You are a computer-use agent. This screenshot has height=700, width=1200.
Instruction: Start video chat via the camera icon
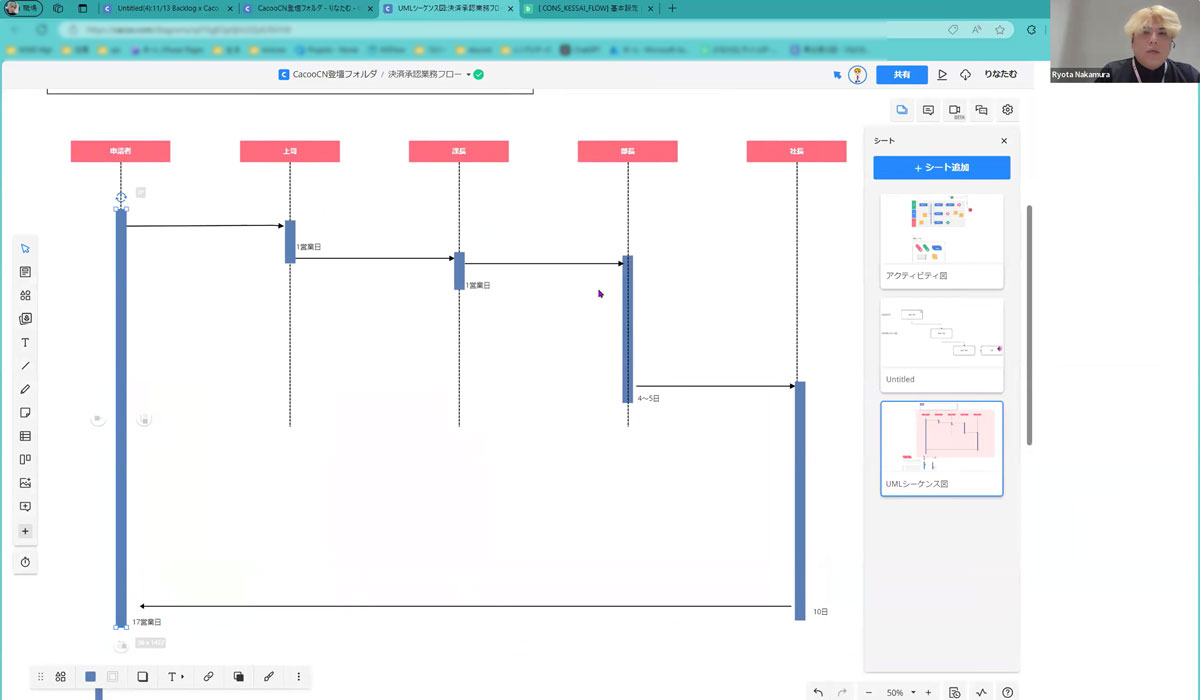(955, 110)
